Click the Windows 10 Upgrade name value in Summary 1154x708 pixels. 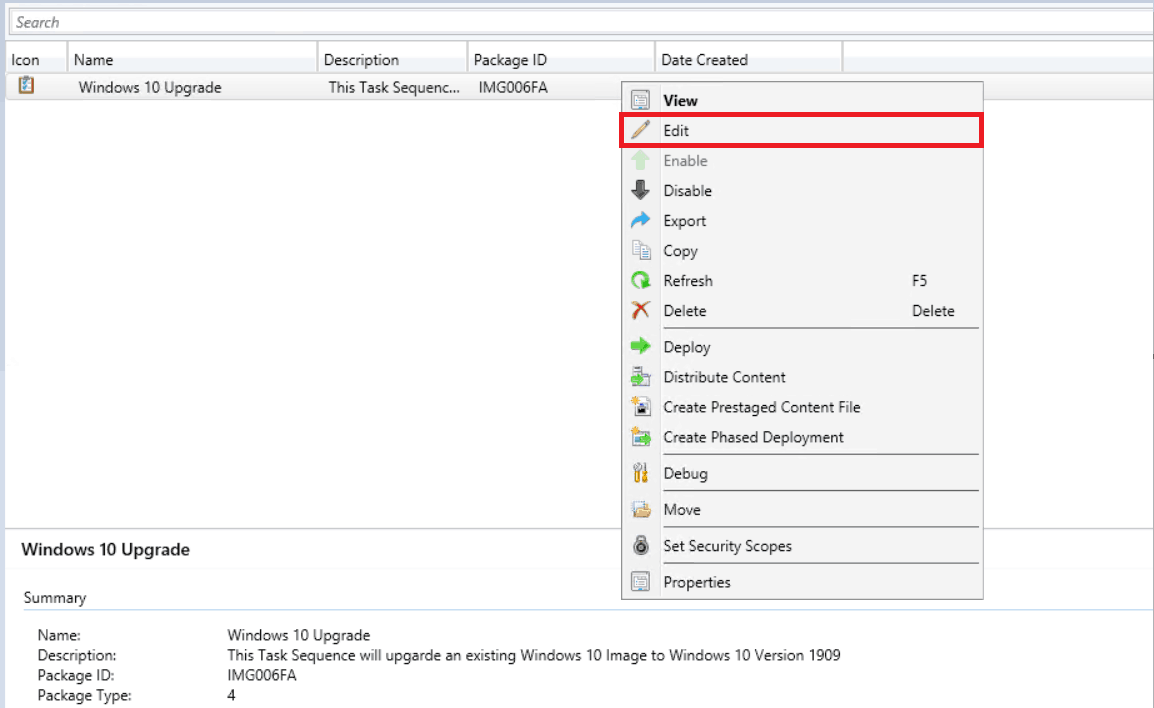[x=298, y=634]
